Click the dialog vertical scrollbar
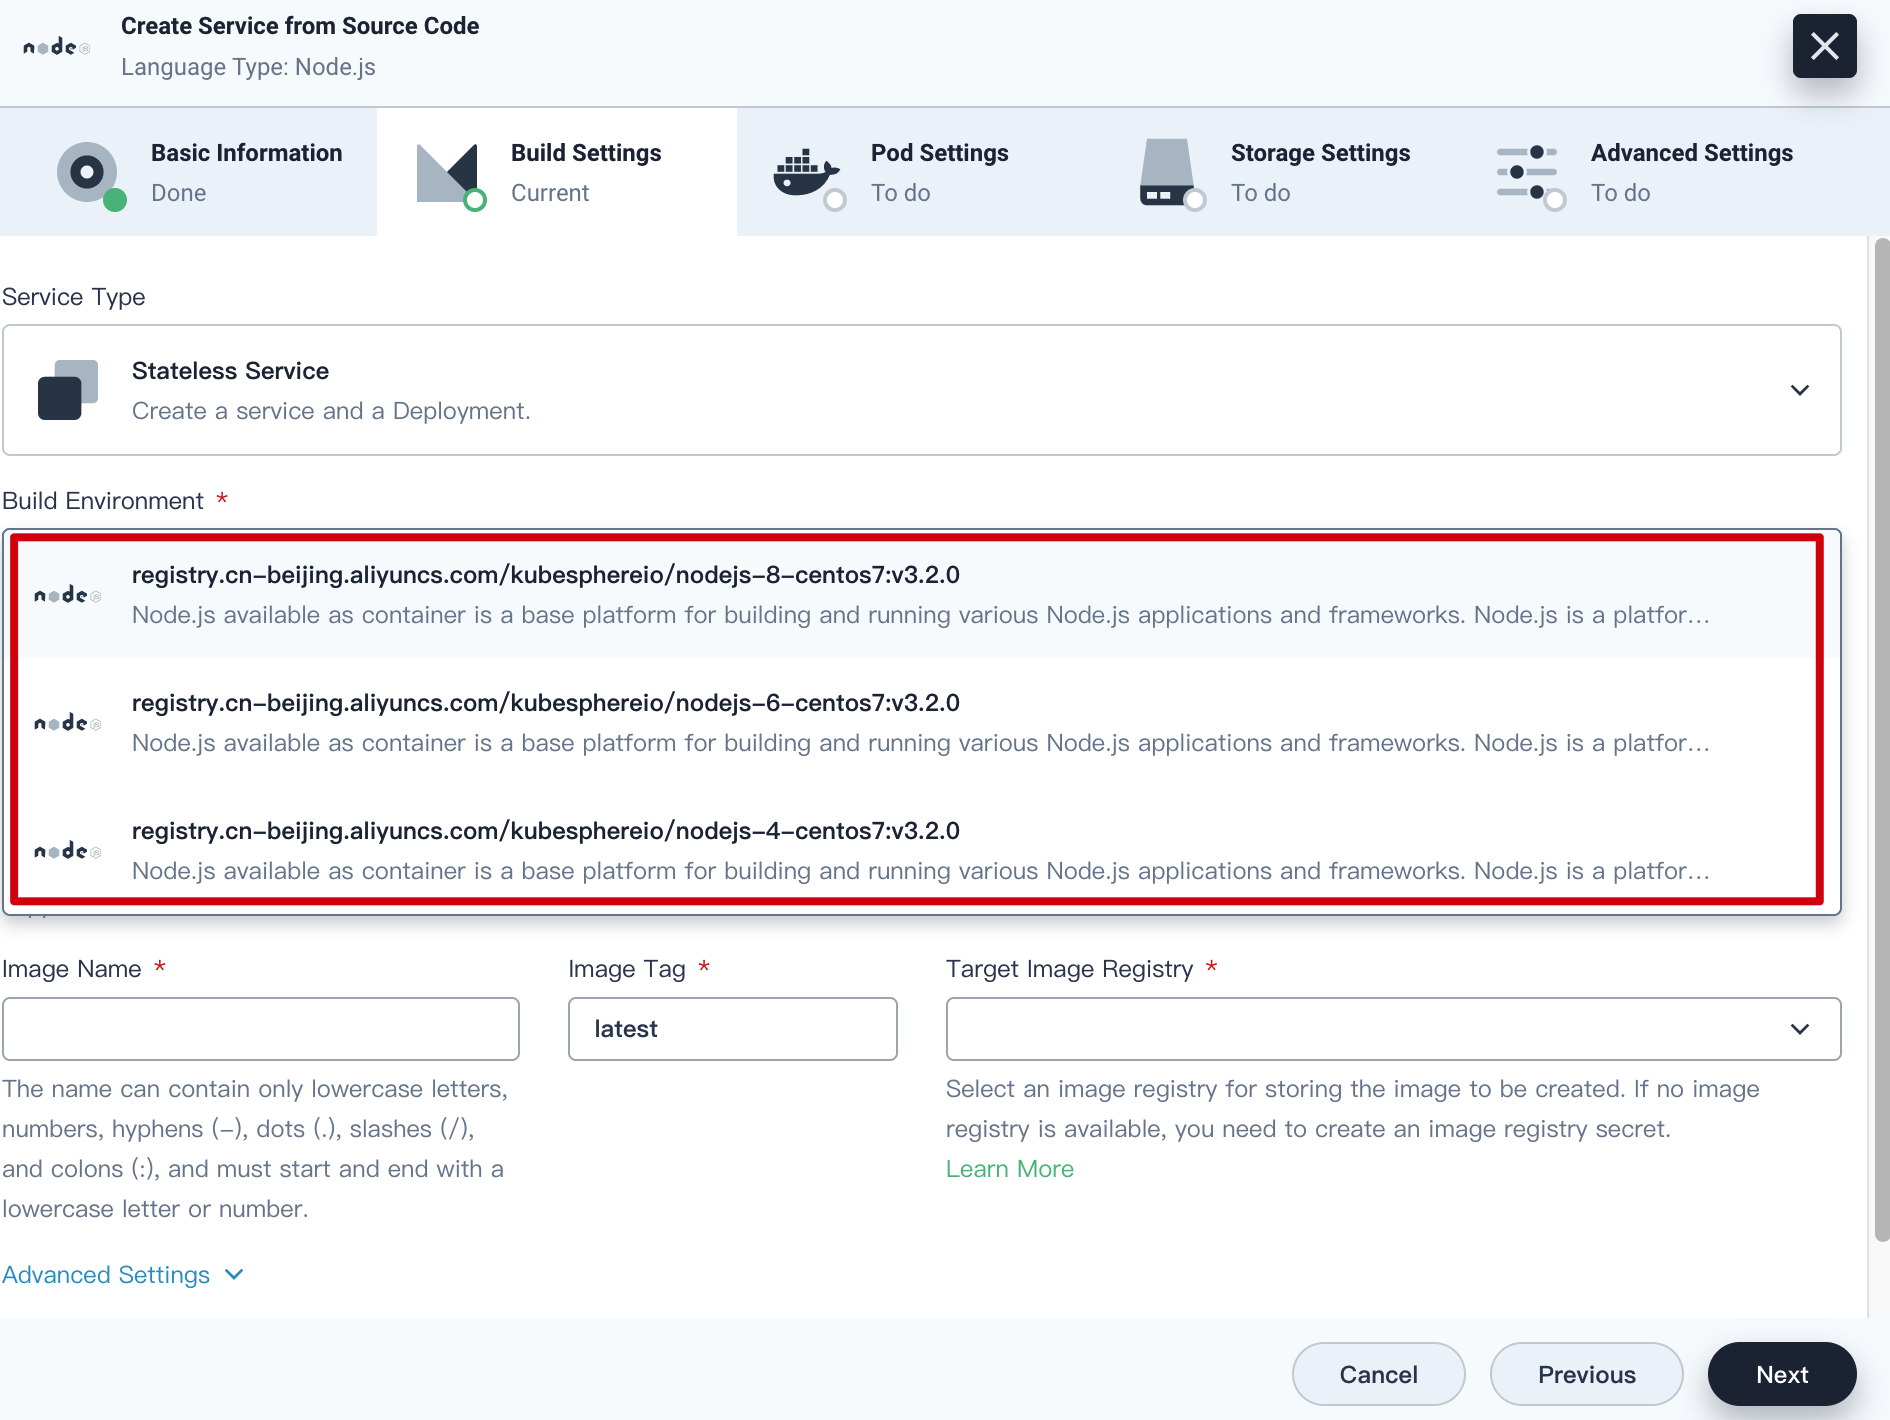This screenshot has width=1890, height=1420. coord(1881,740)
